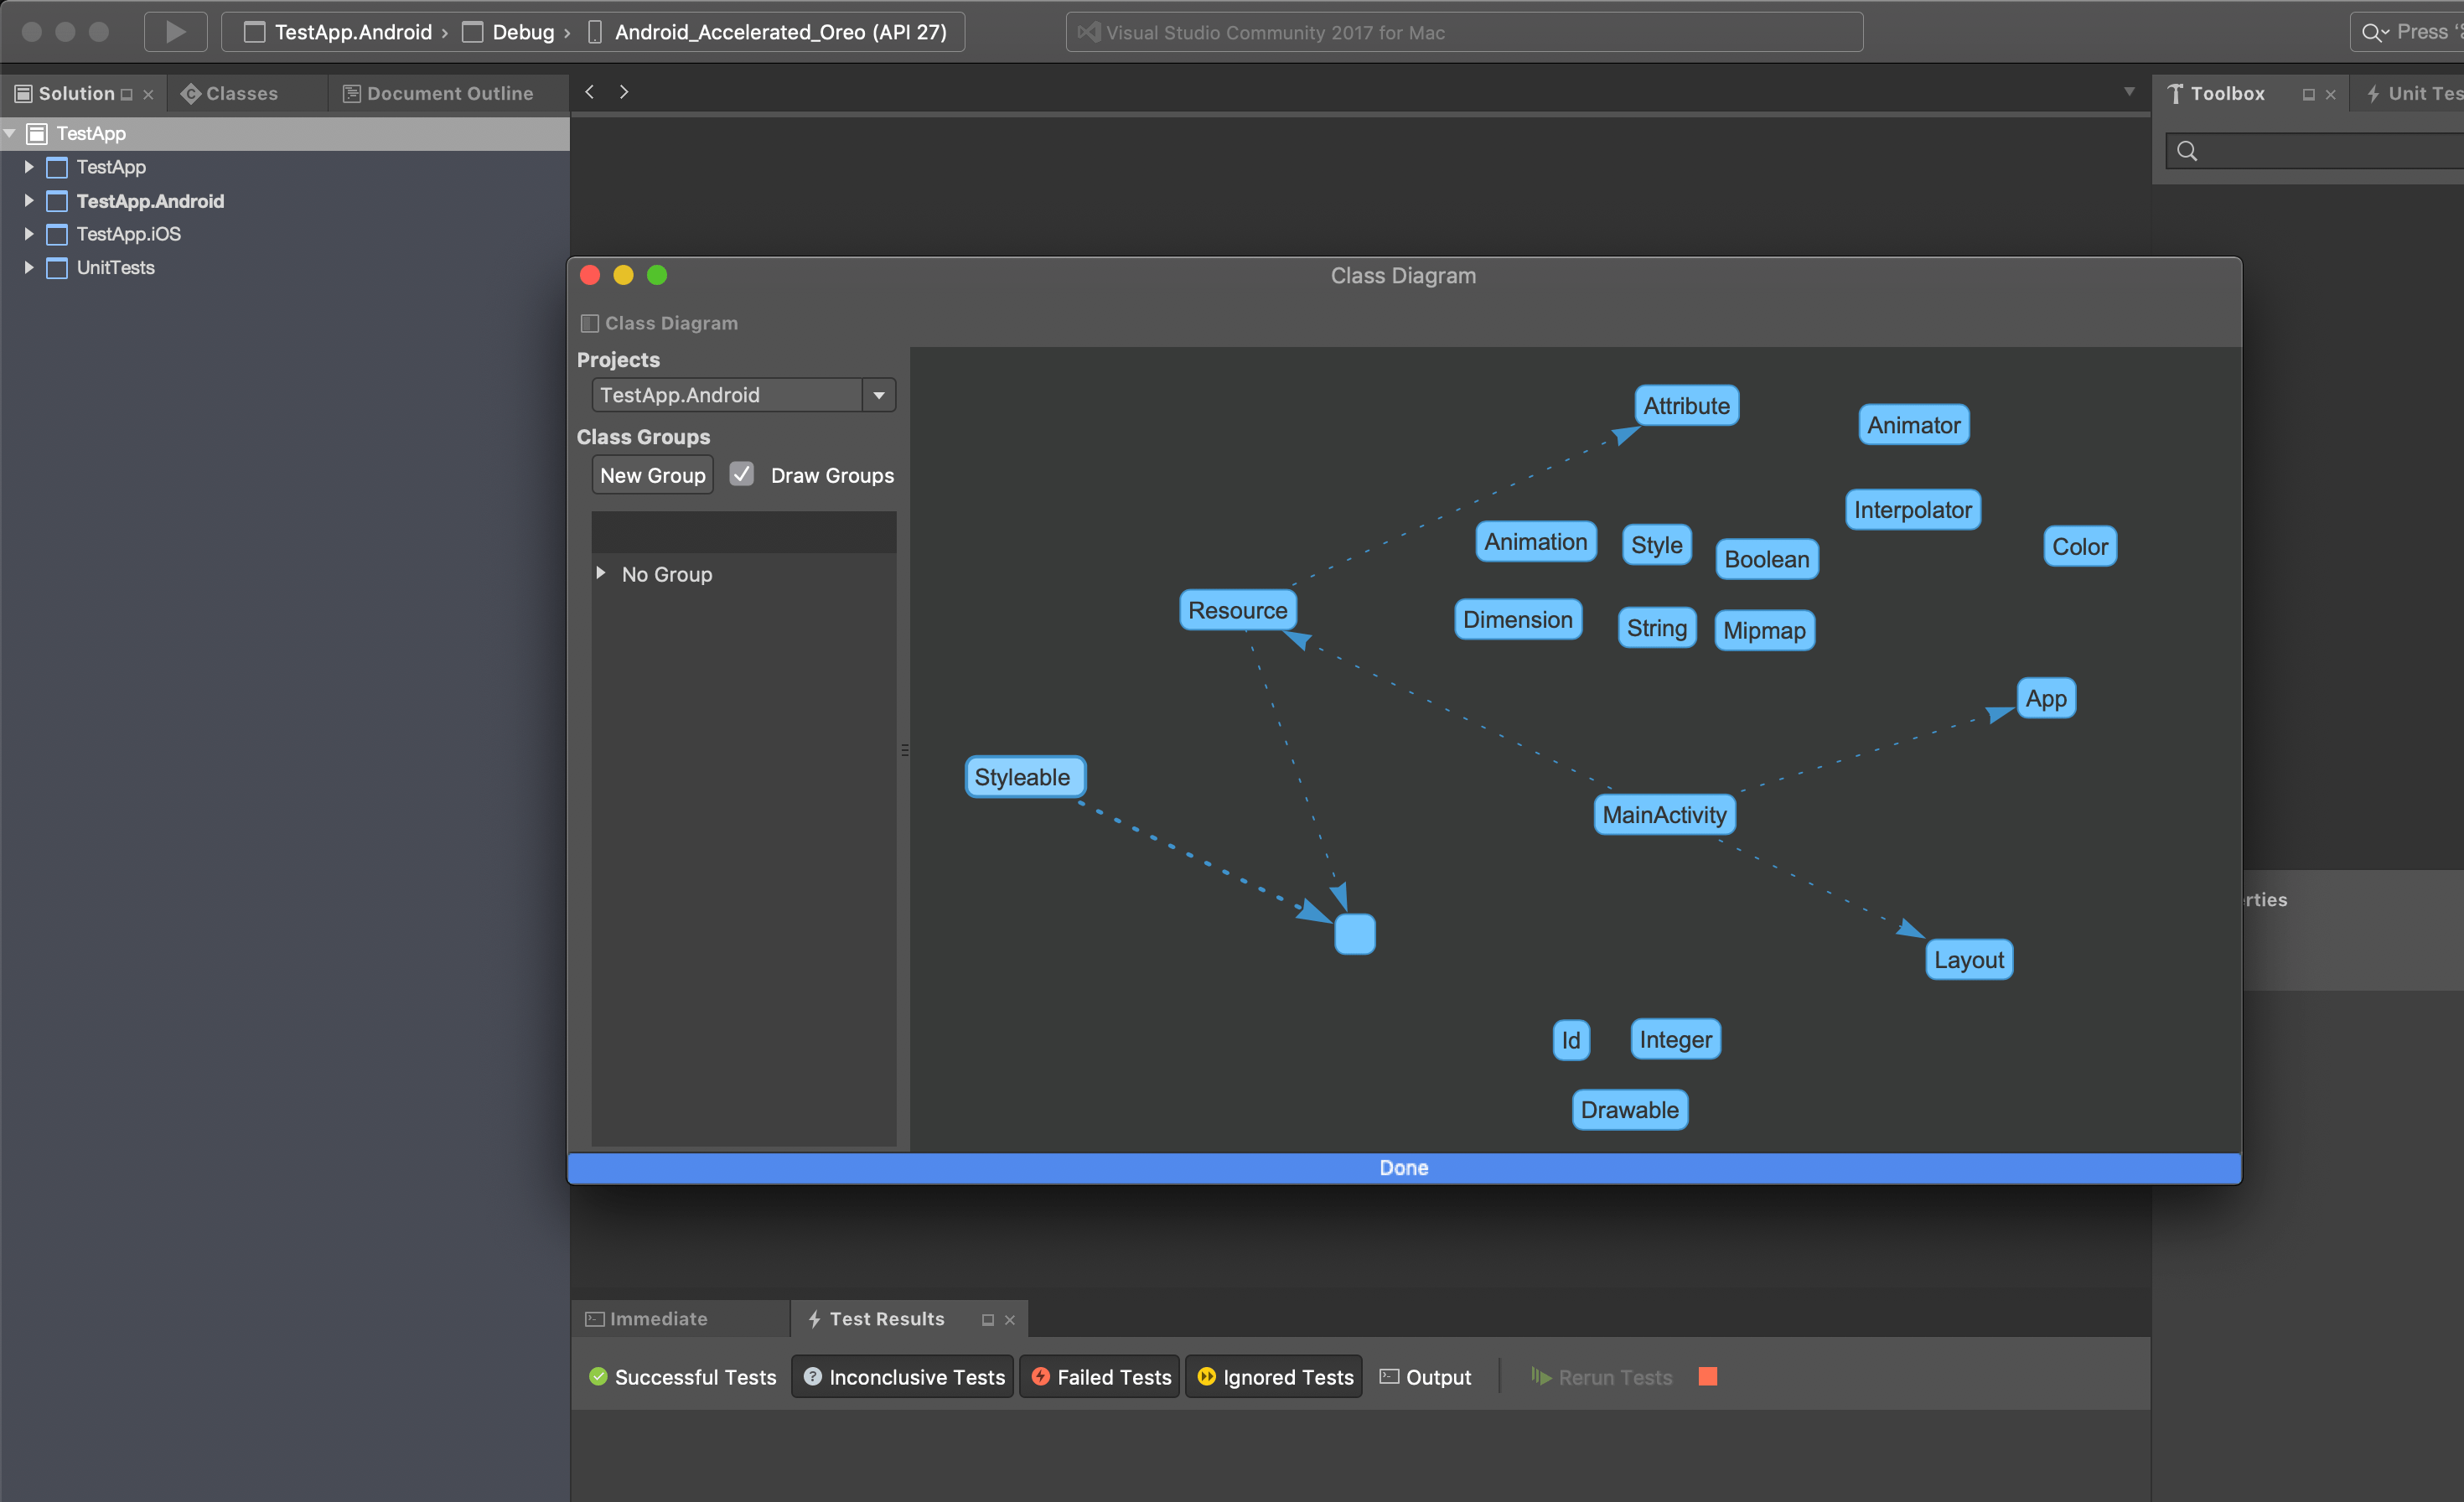Expand the TestApp.iOS project in the solution tree
Viewport: 2464px width, 1502px height.
tap(29, 235)
